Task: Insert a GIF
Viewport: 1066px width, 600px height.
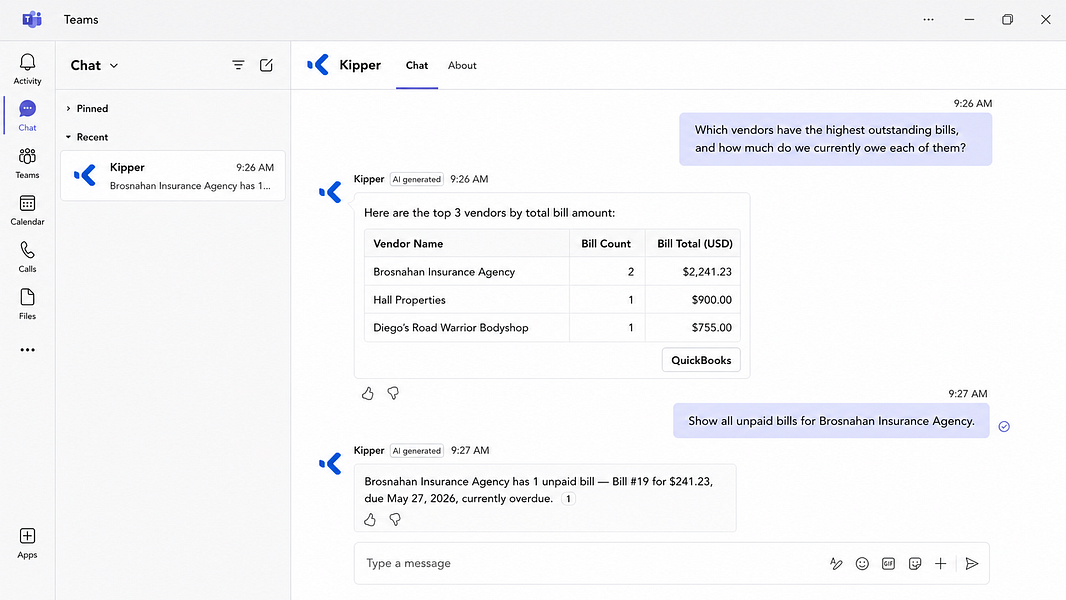Action: coord(888,563)
